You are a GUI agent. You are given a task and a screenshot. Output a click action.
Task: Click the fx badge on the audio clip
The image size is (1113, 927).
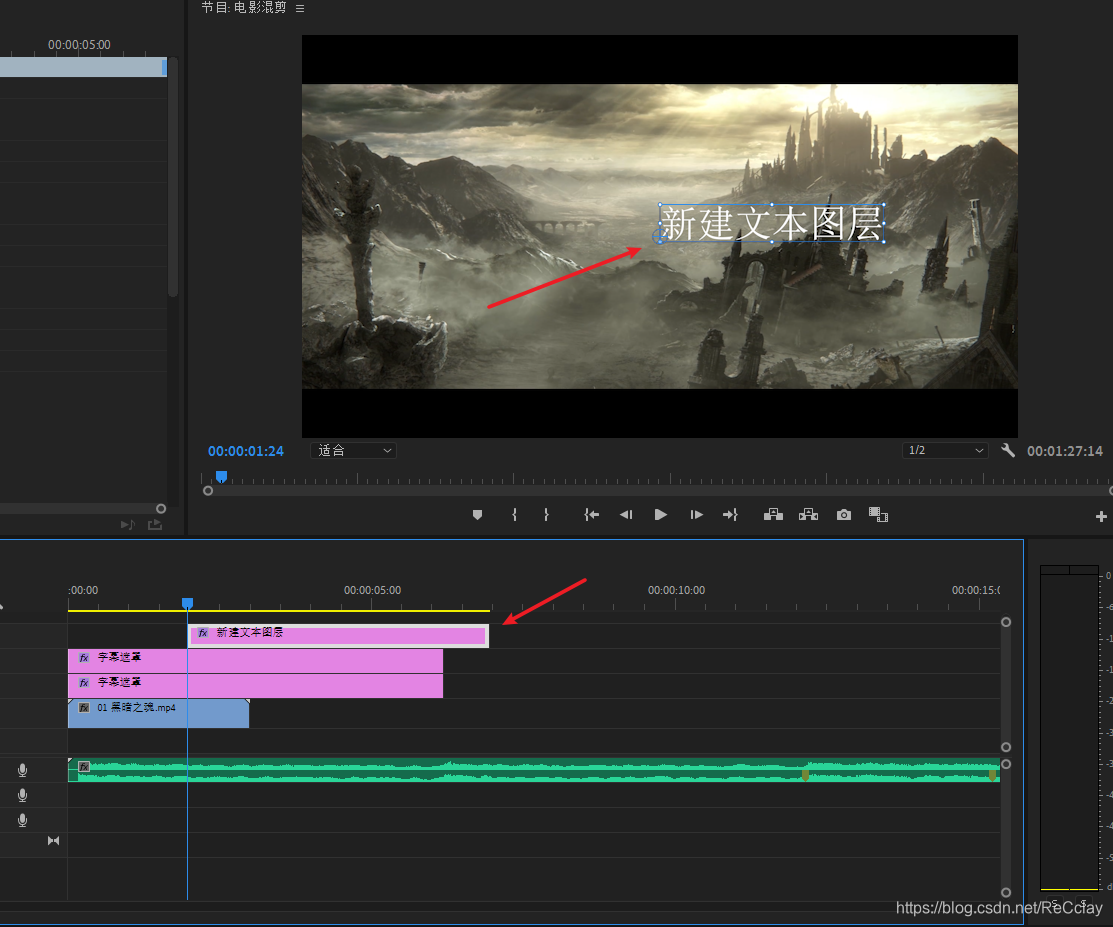pos(84,767)
